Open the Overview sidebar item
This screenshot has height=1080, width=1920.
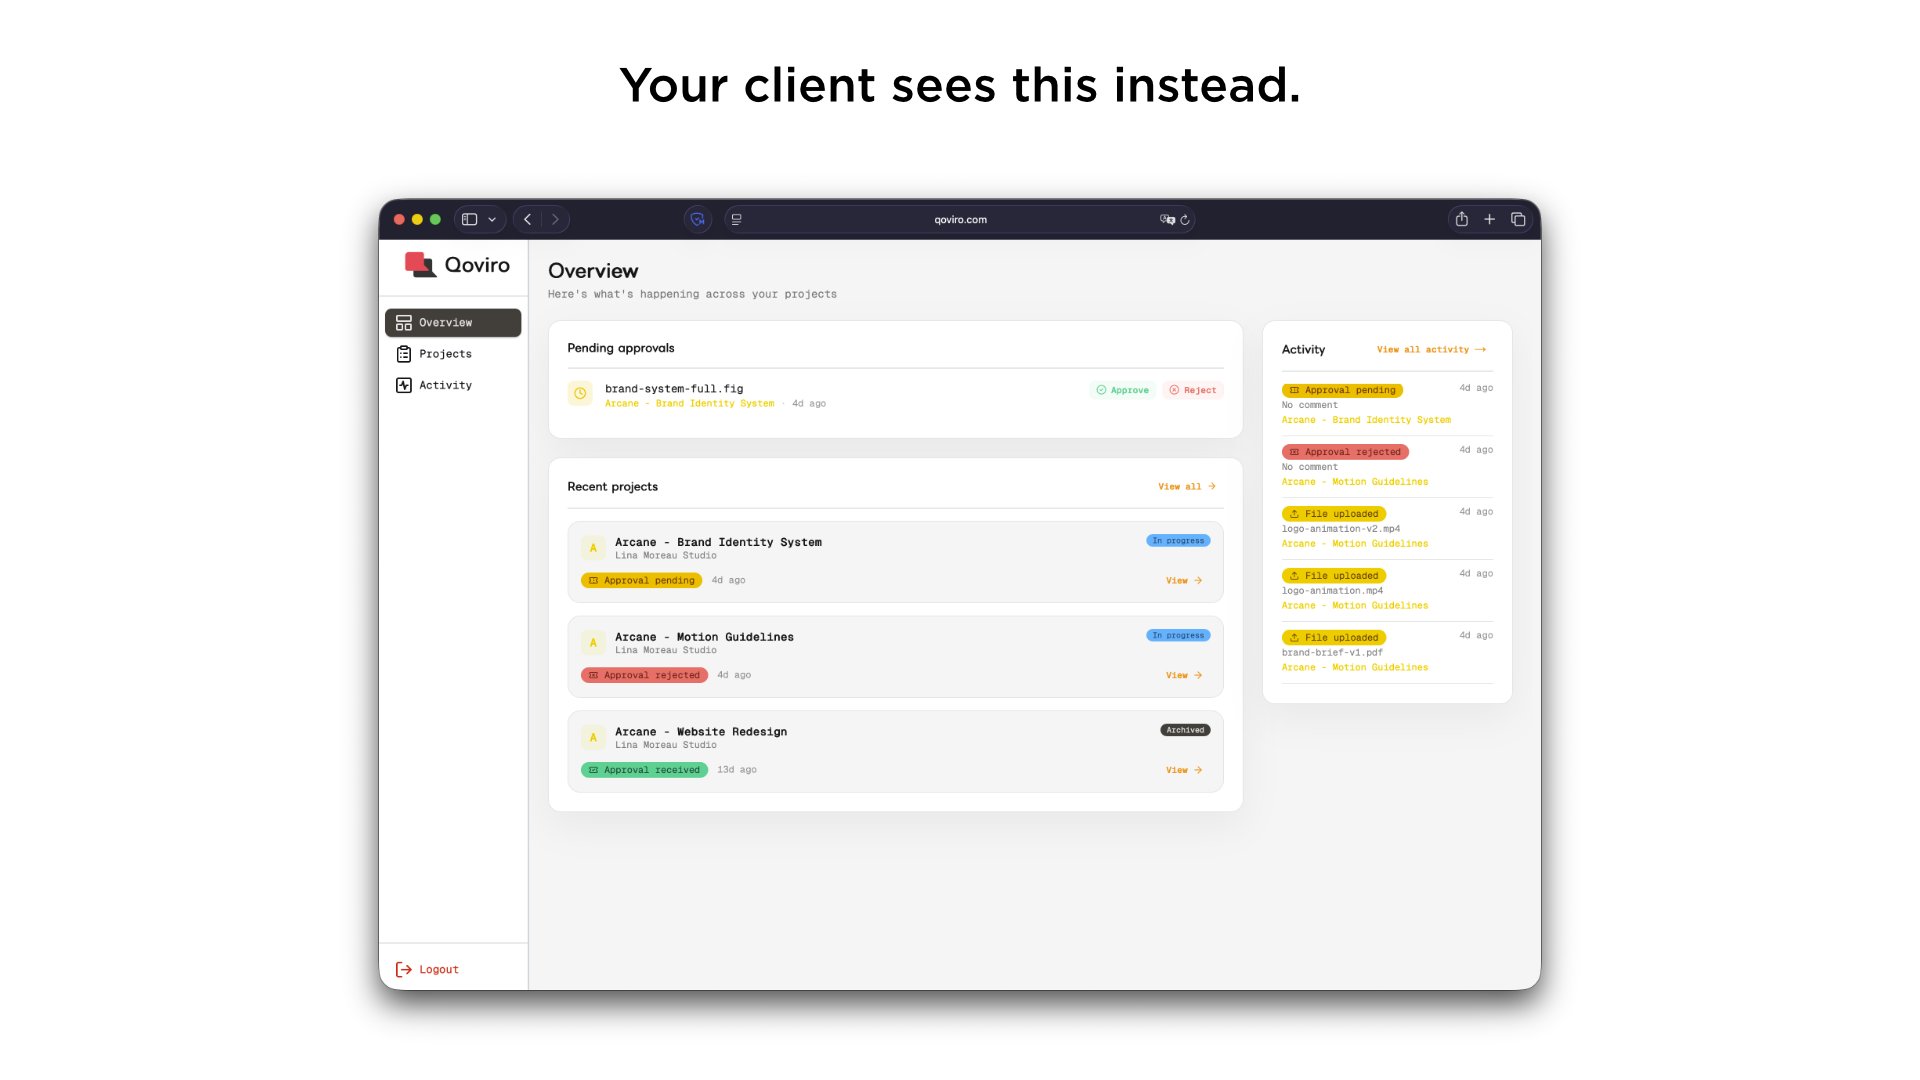(453, 323)
